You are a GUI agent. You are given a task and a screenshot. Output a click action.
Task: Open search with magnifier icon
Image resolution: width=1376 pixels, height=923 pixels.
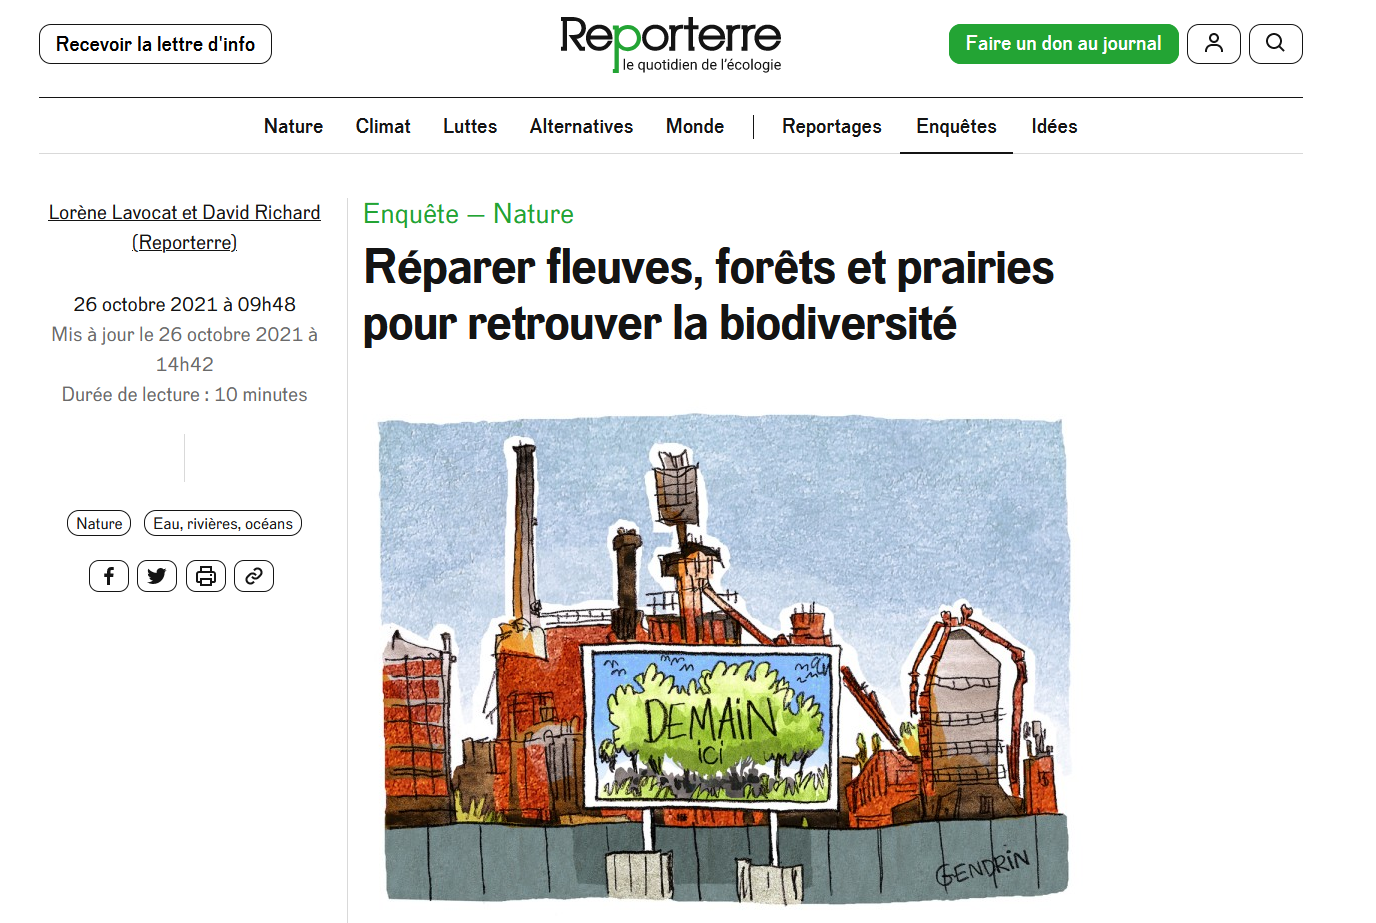(1275, 44)
